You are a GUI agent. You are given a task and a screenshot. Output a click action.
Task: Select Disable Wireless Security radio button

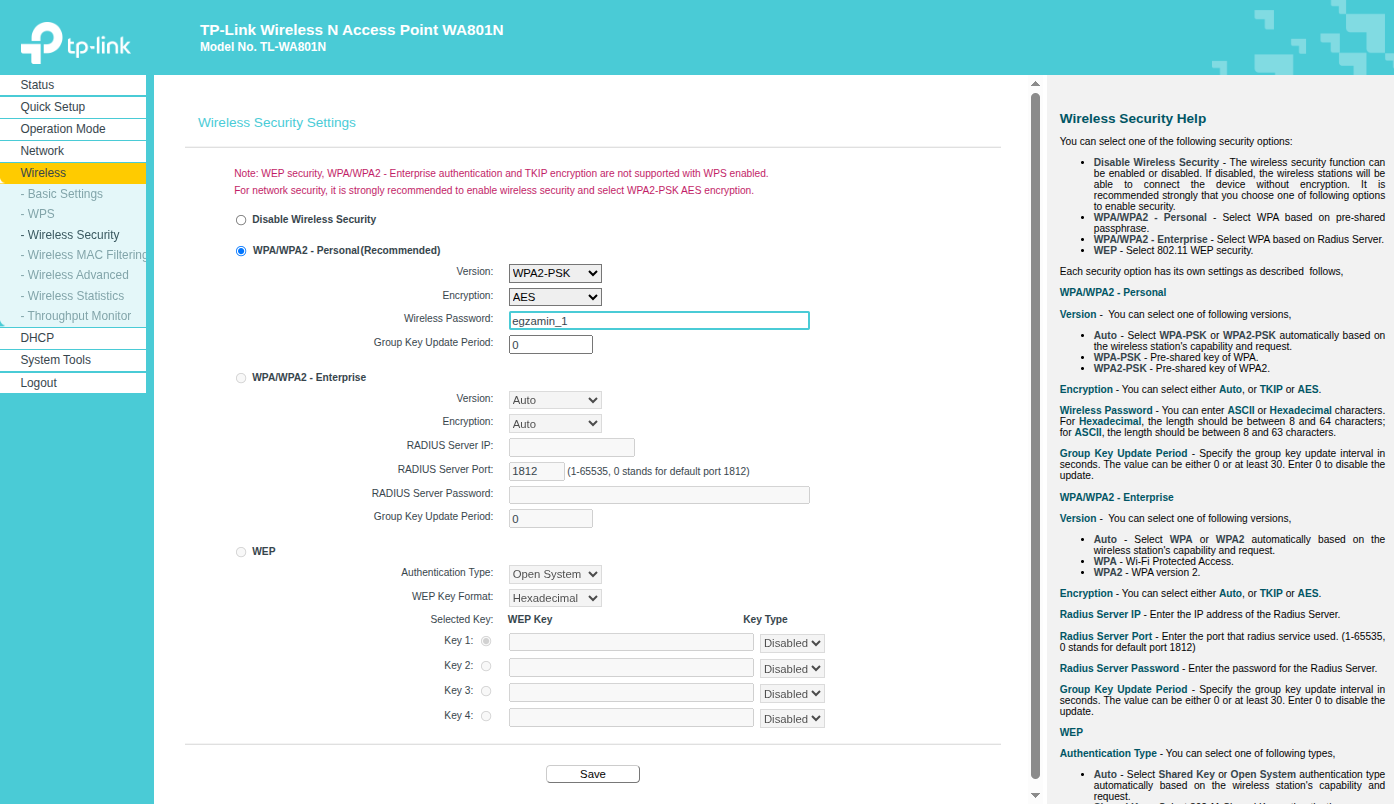click(x=240, y=220)
